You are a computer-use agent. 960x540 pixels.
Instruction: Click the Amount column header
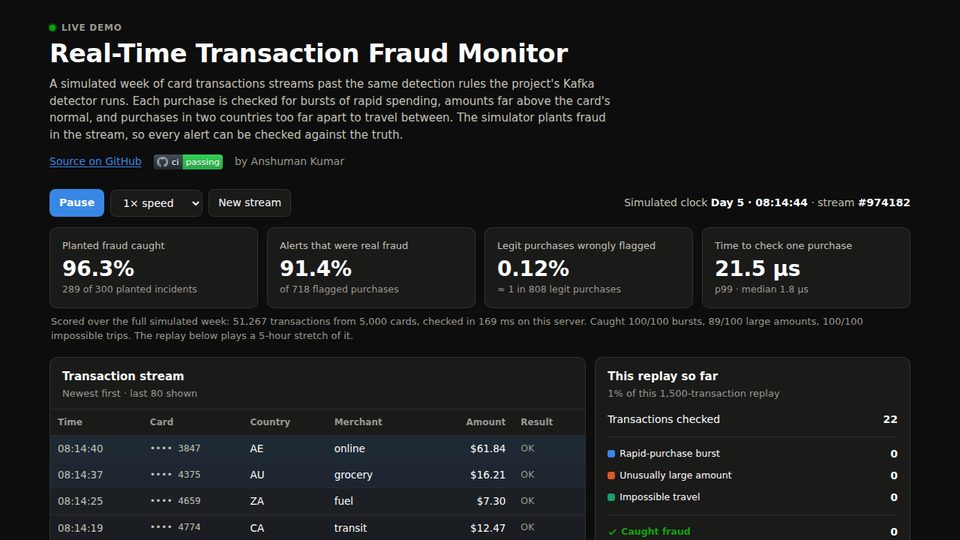click(486, 422)
